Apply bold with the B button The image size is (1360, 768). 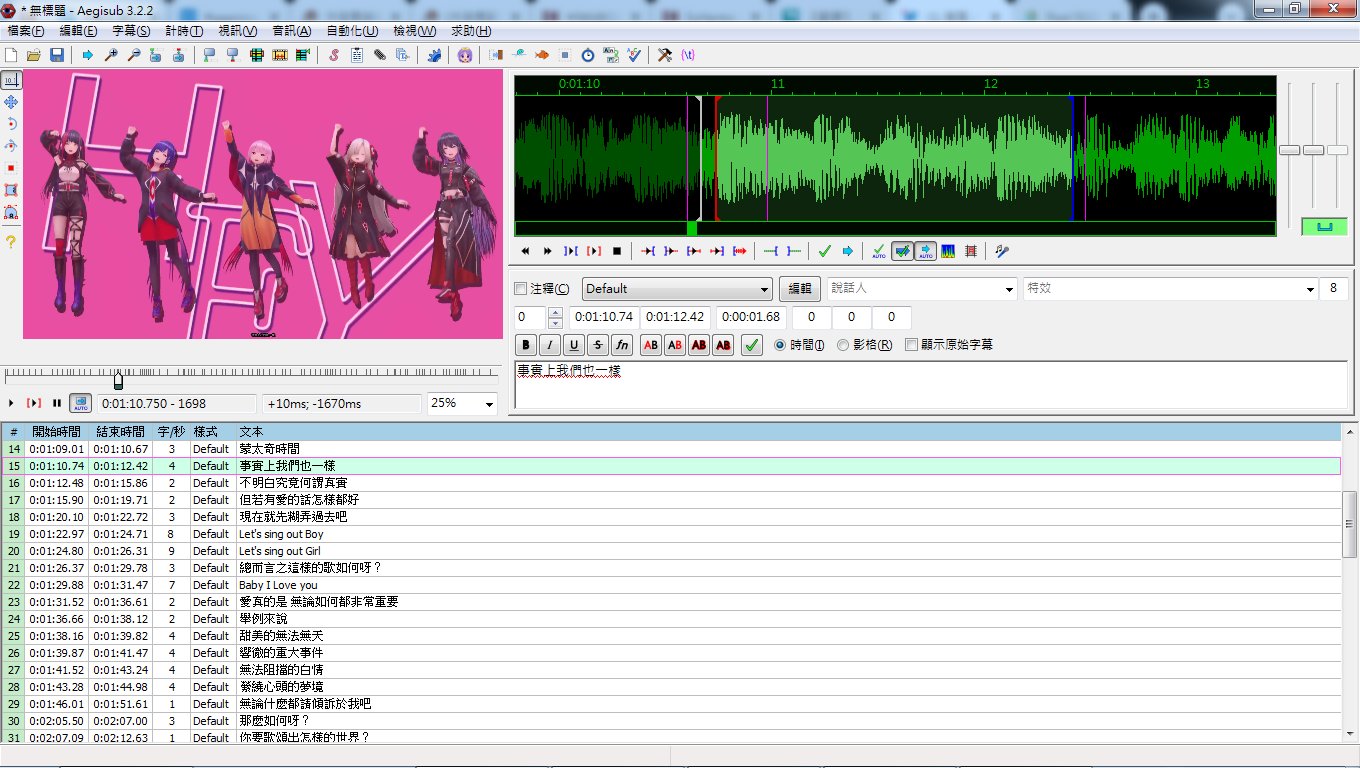click(526, 345)
